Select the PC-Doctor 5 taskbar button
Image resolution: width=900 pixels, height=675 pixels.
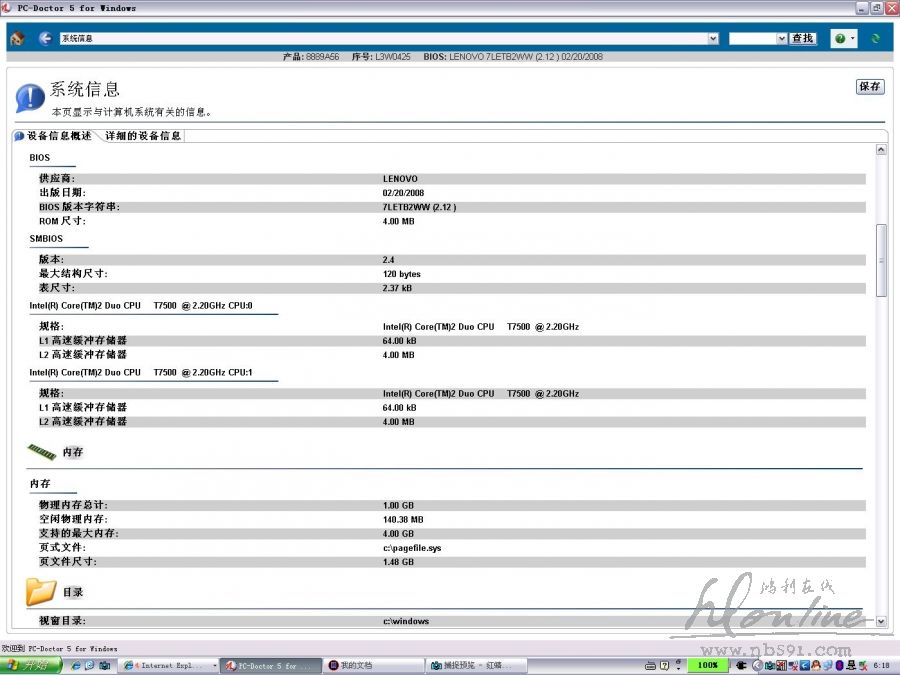pos(270,666)
